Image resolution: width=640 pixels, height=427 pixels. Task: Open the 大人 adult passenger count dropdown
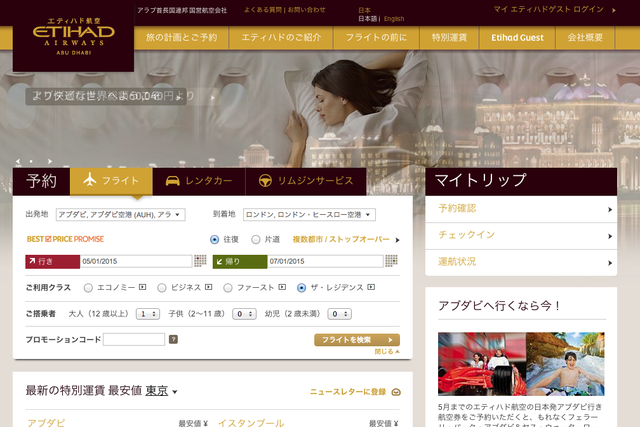pos(148,314)
